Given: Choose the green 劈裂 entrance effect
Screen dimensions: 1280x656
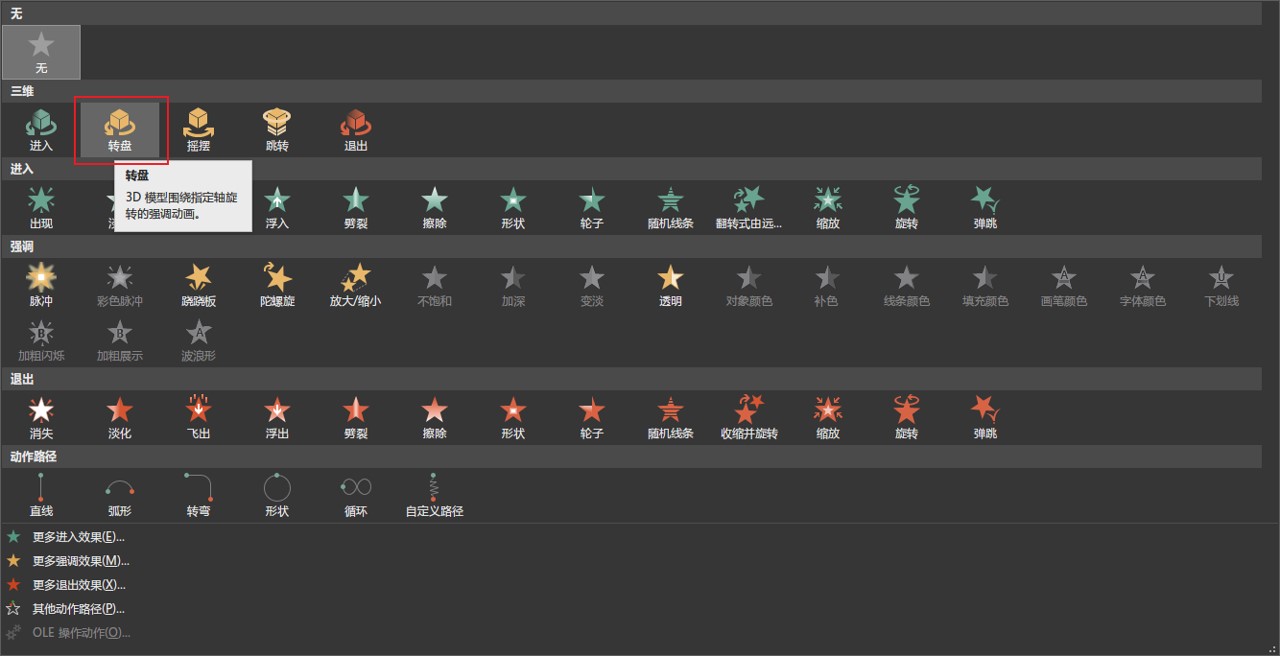Looking at the screenshot, I should [356, 207].
